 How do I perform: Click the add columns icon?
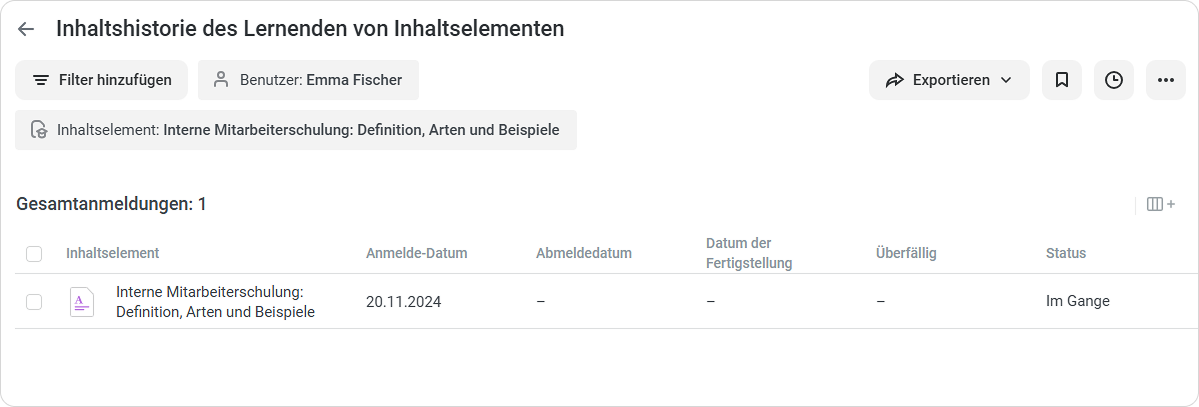pos(1161,204)
